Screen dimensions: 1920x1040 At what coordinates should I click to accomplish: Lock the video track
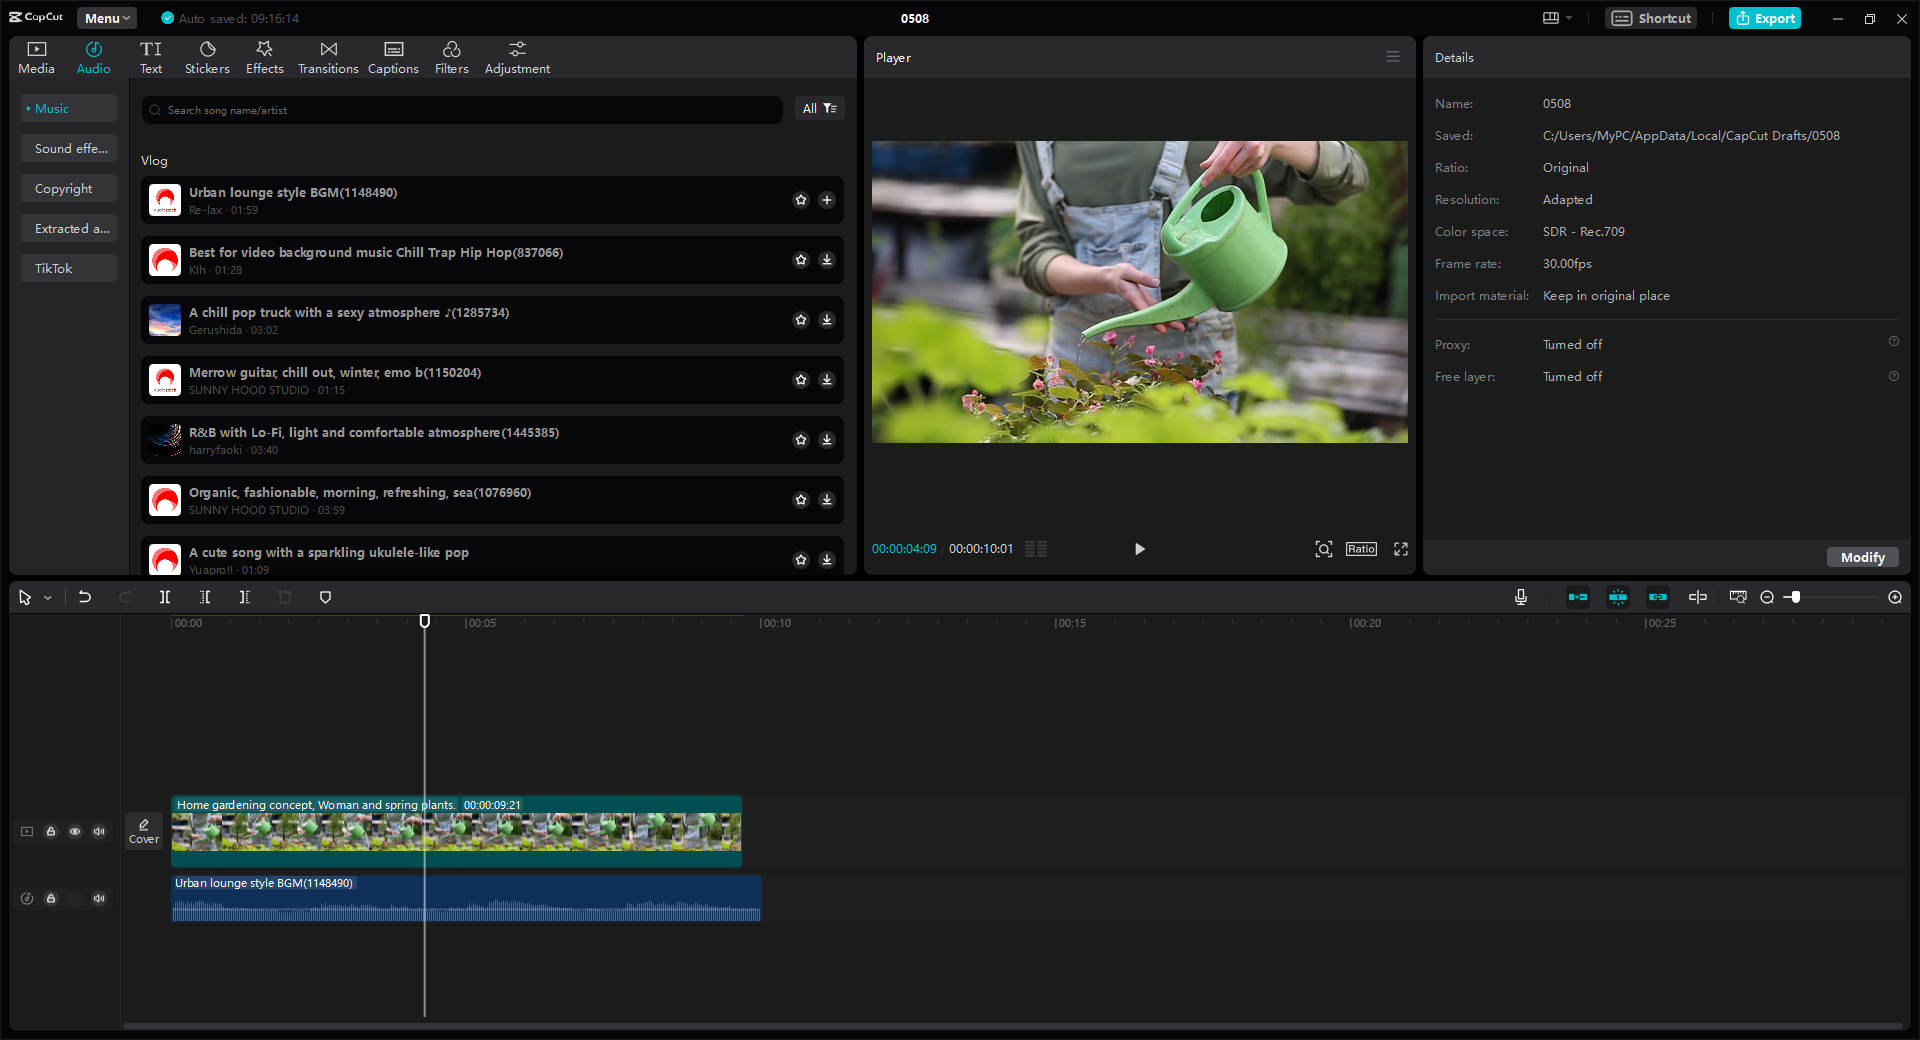pos(51,831)
